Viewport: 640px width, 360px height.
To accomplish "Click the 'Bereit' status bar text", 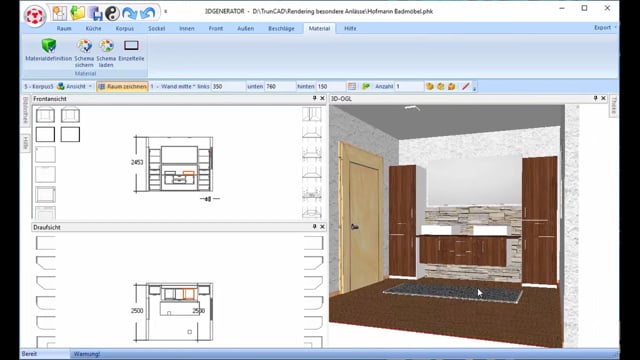I will click(29, 354).
